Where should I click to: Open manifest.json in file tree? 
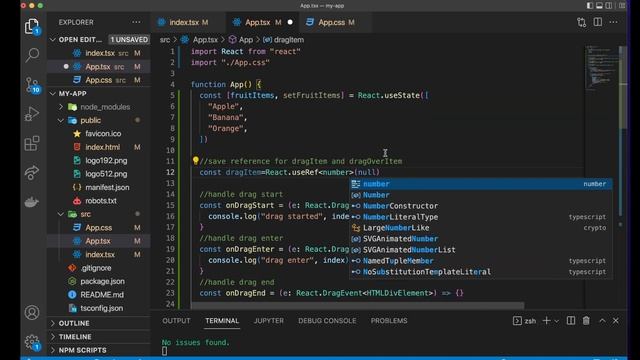point(107,187)
